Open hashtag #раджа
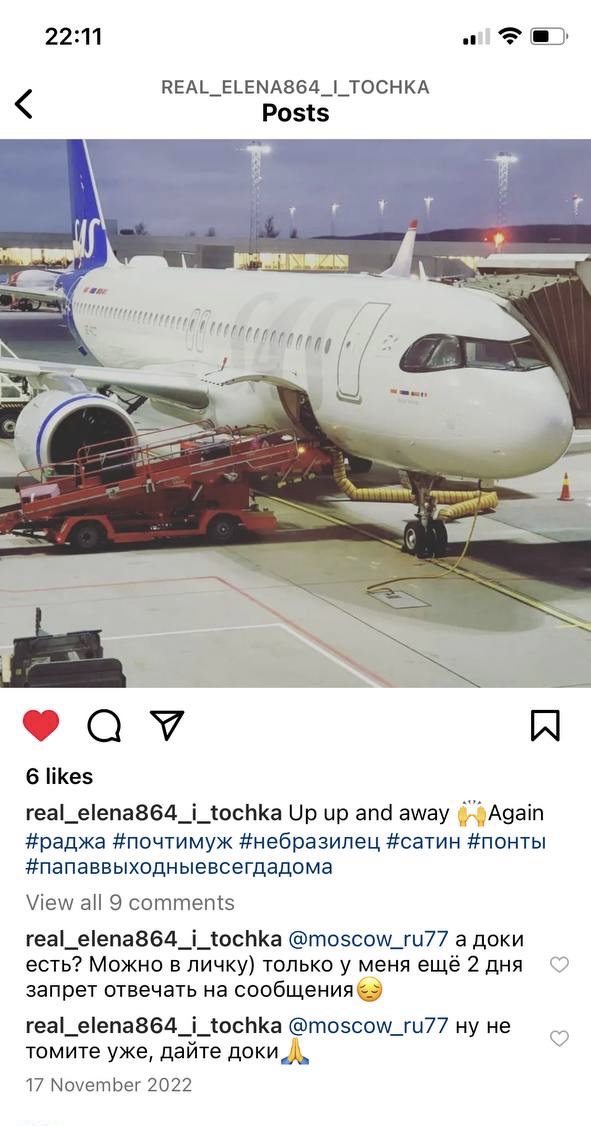 pos(65,841)
